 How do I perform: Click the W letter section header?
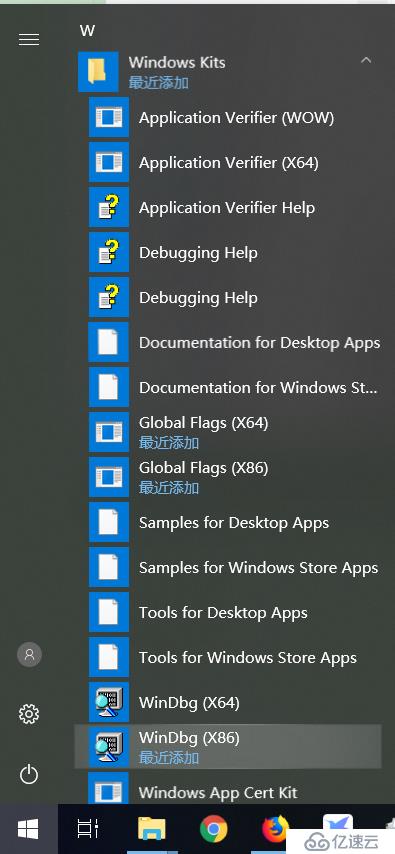(87, 30)
